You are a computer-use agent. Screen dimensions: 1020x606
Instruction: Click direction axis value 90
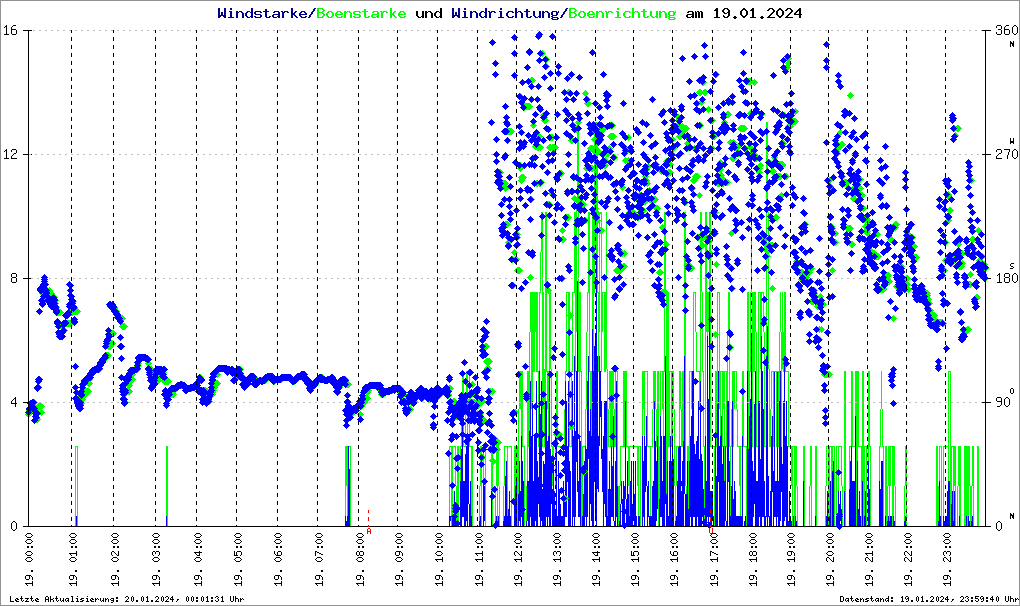click(1003, 402)
